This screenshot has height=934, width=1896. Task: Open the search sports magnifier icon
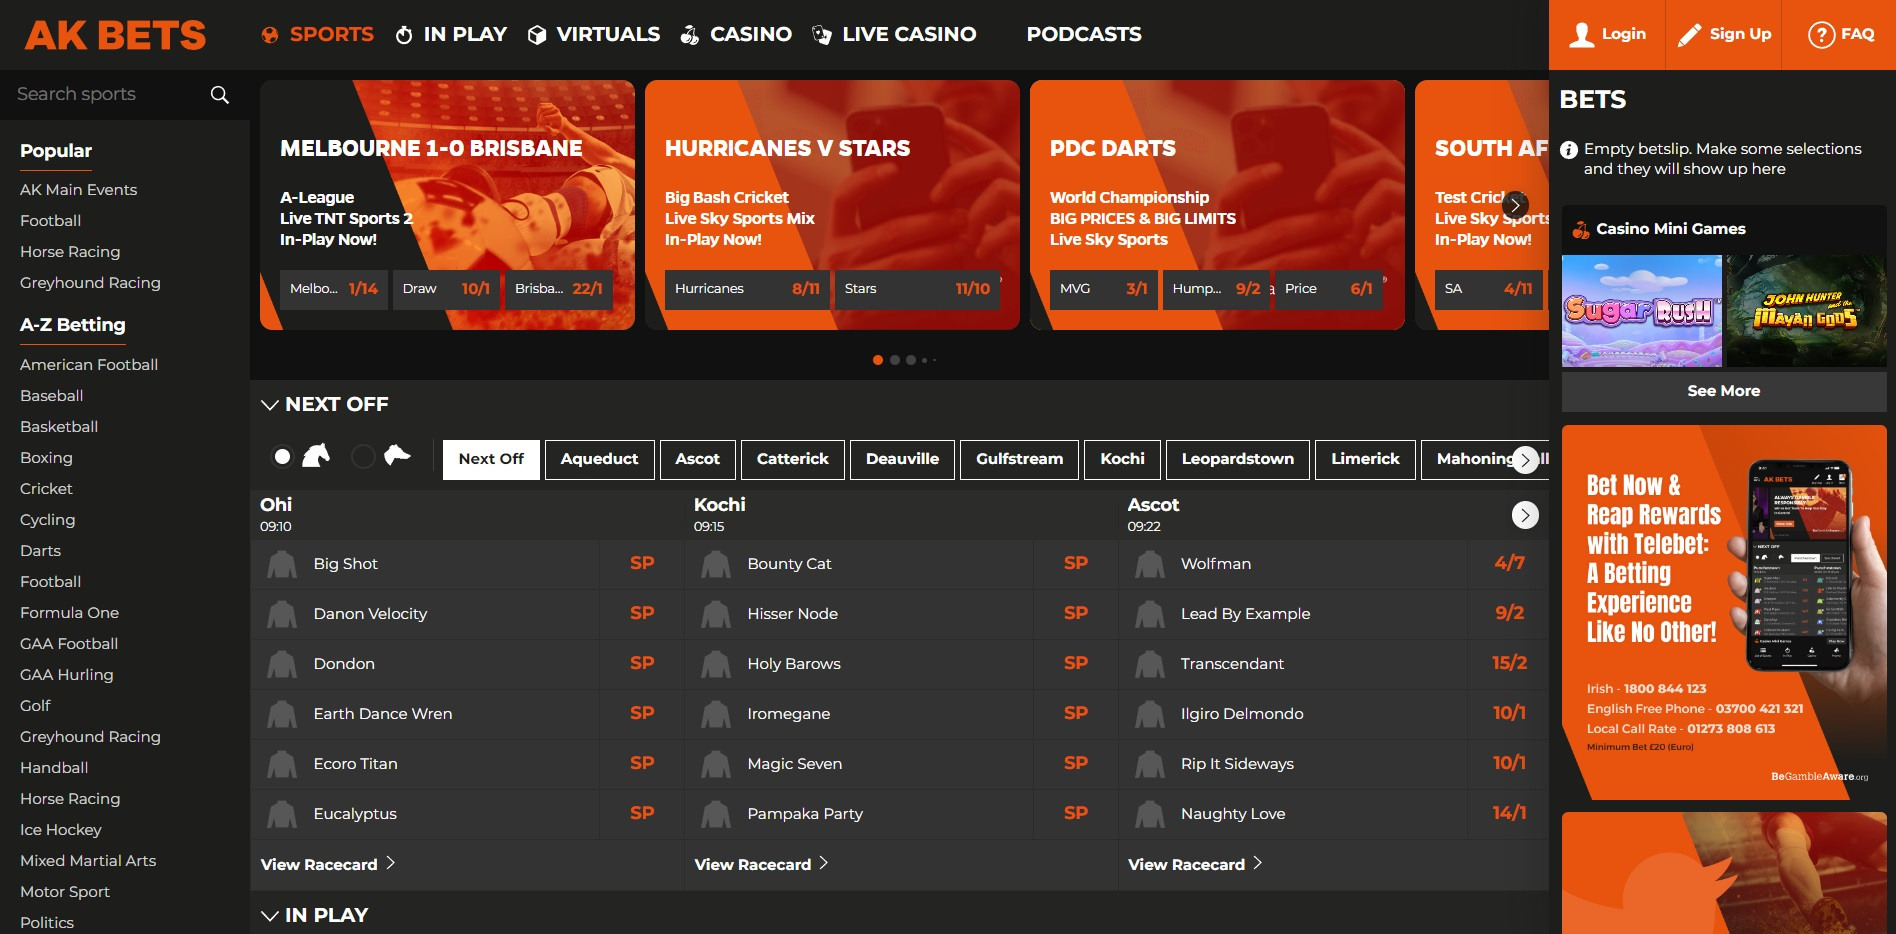point(219,94)
